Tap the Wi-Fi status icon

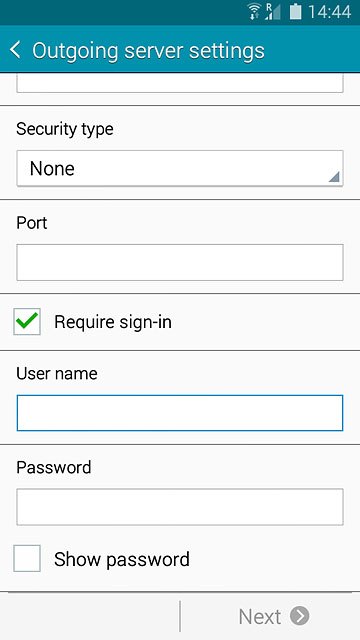[x=255, y=12]
